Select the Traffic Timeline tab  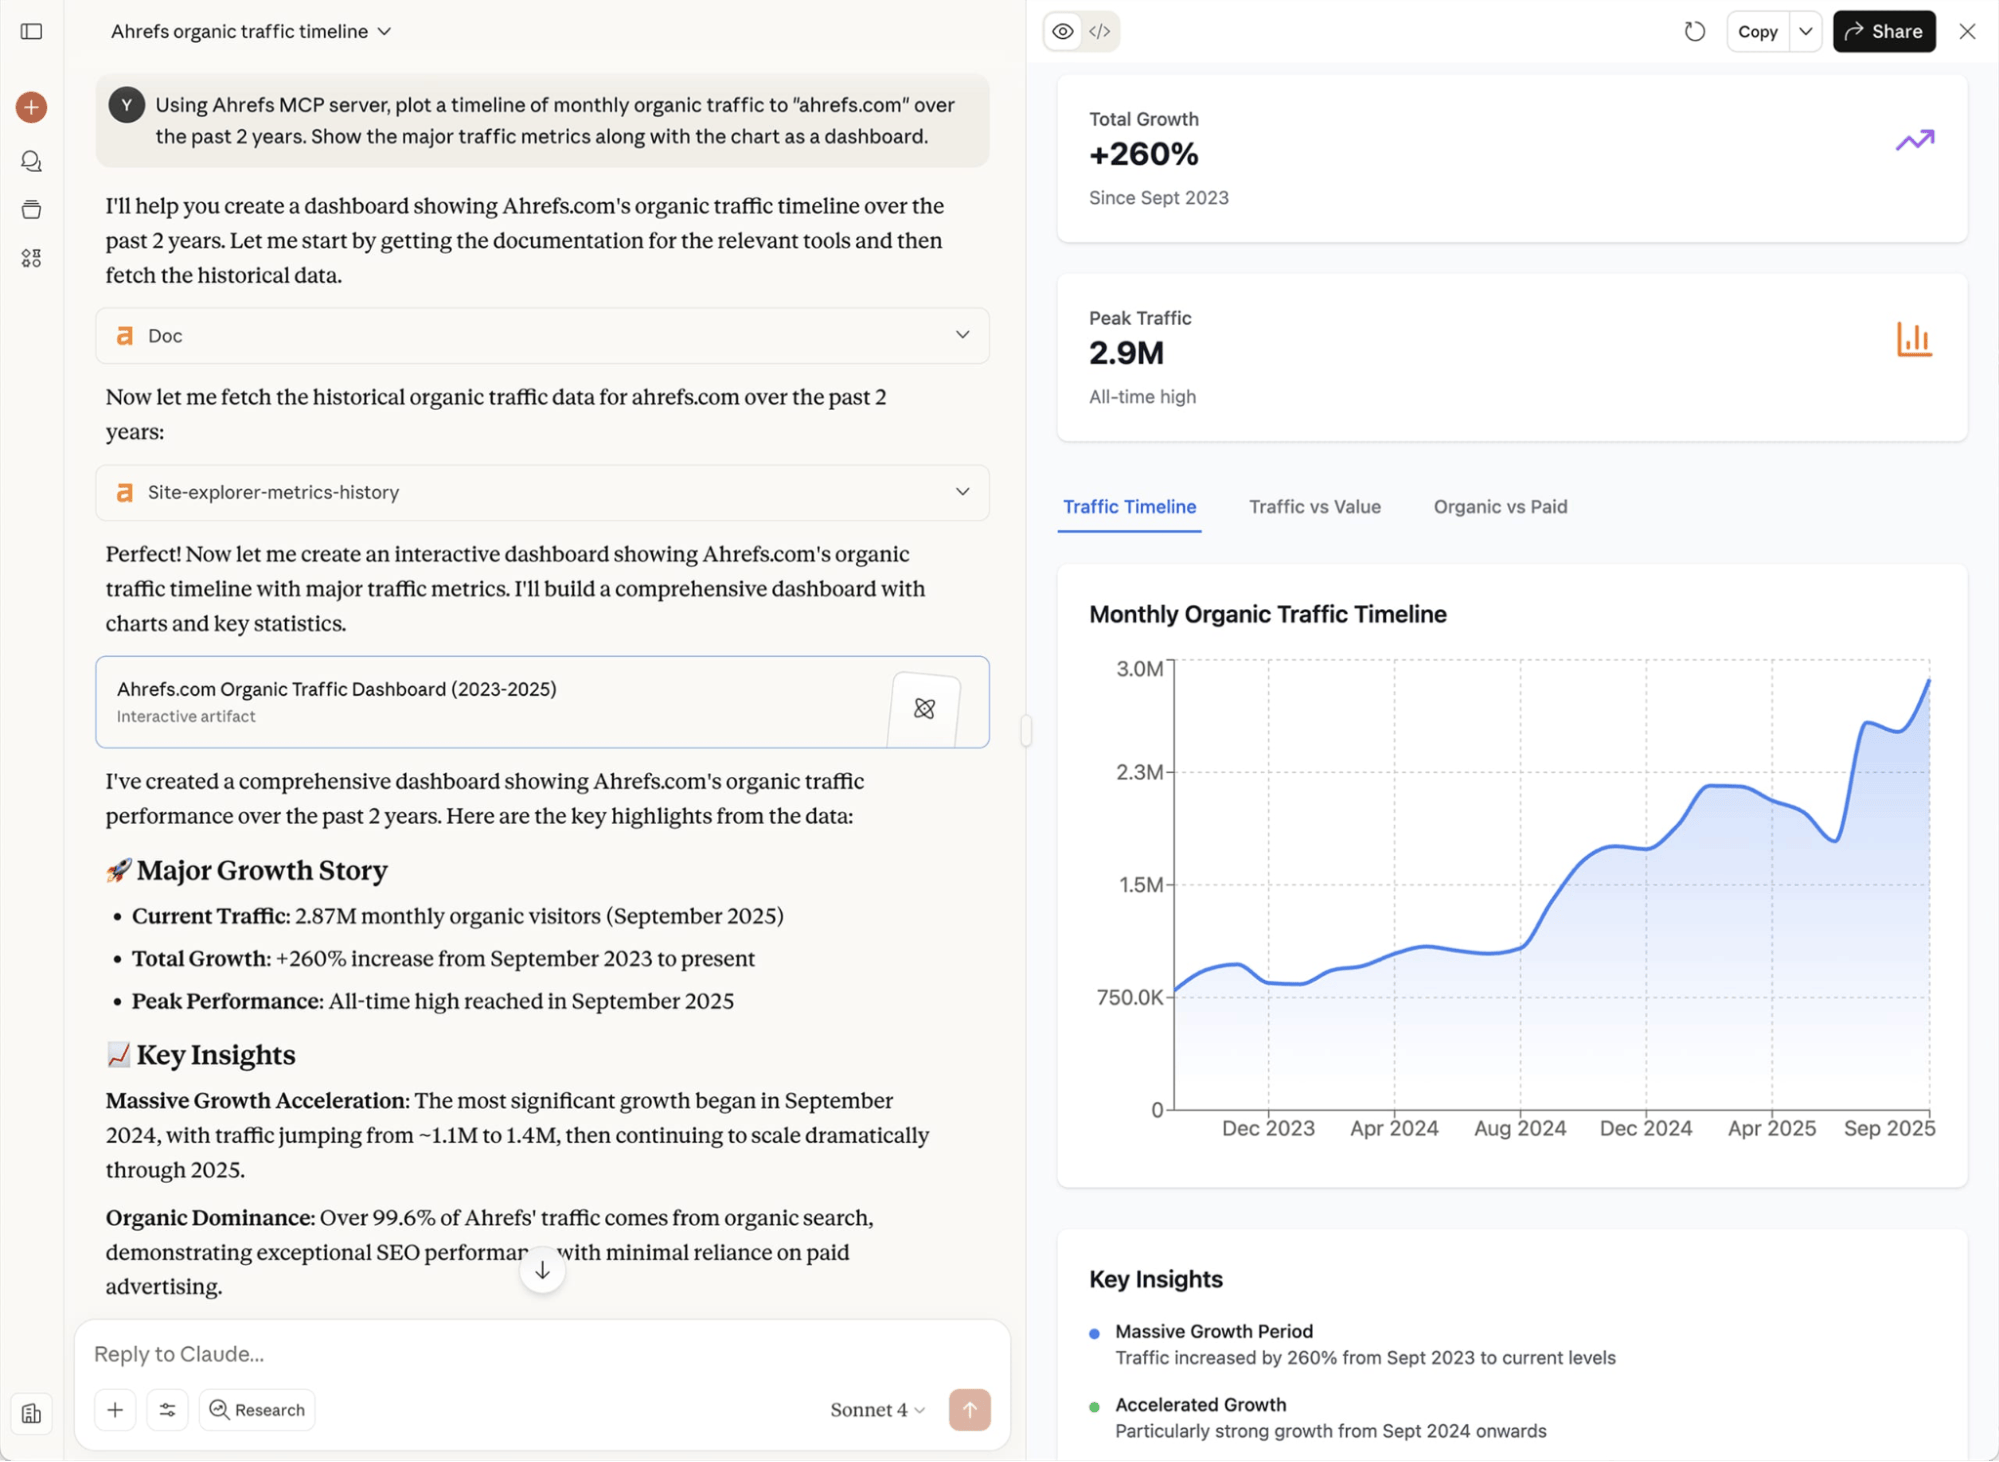[1129, 507]
